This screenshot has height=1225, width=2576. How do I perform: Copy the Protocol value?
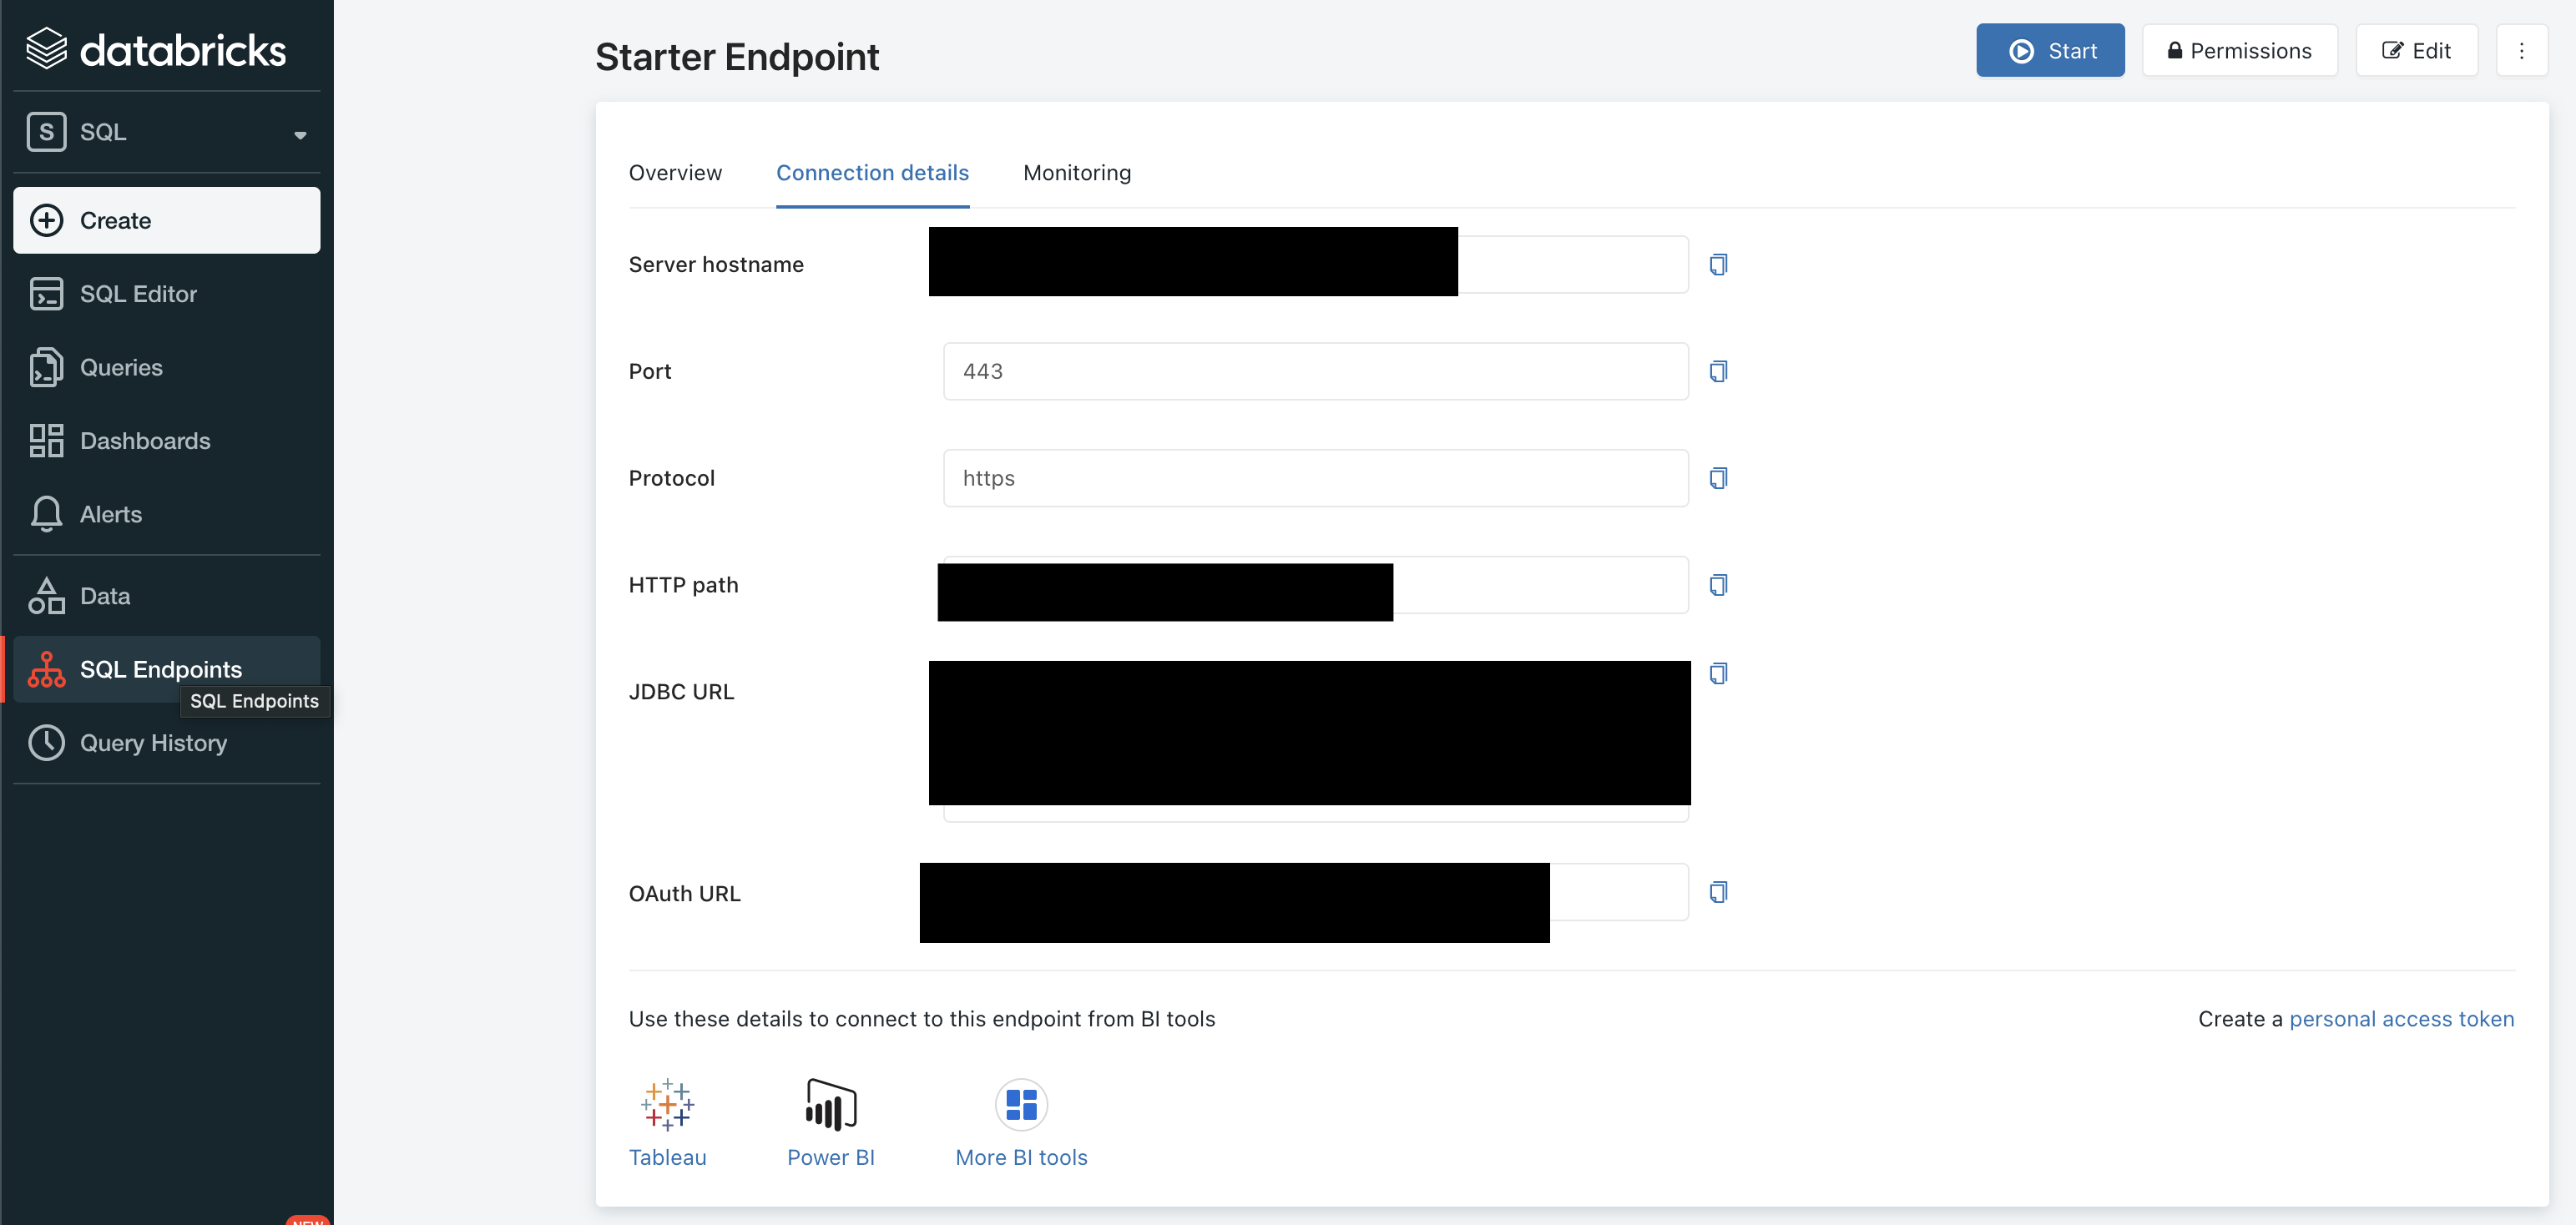coord(1718,478)
